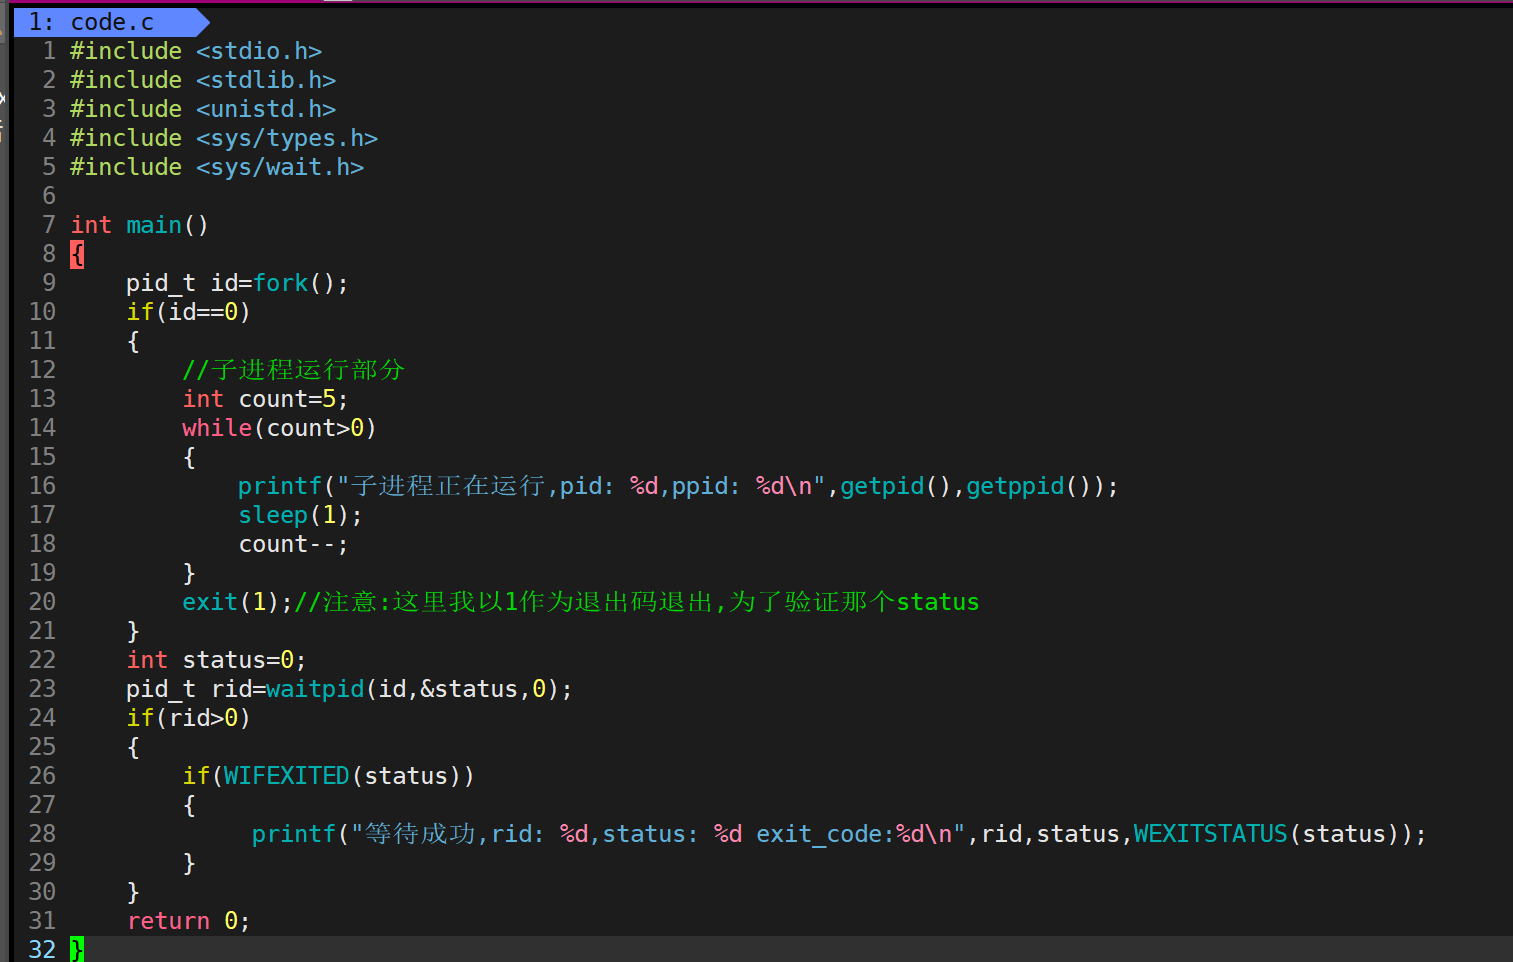Click line number 16 in the gutter
The height and width of the screenshot is (962, 1513).
(42, 486)
